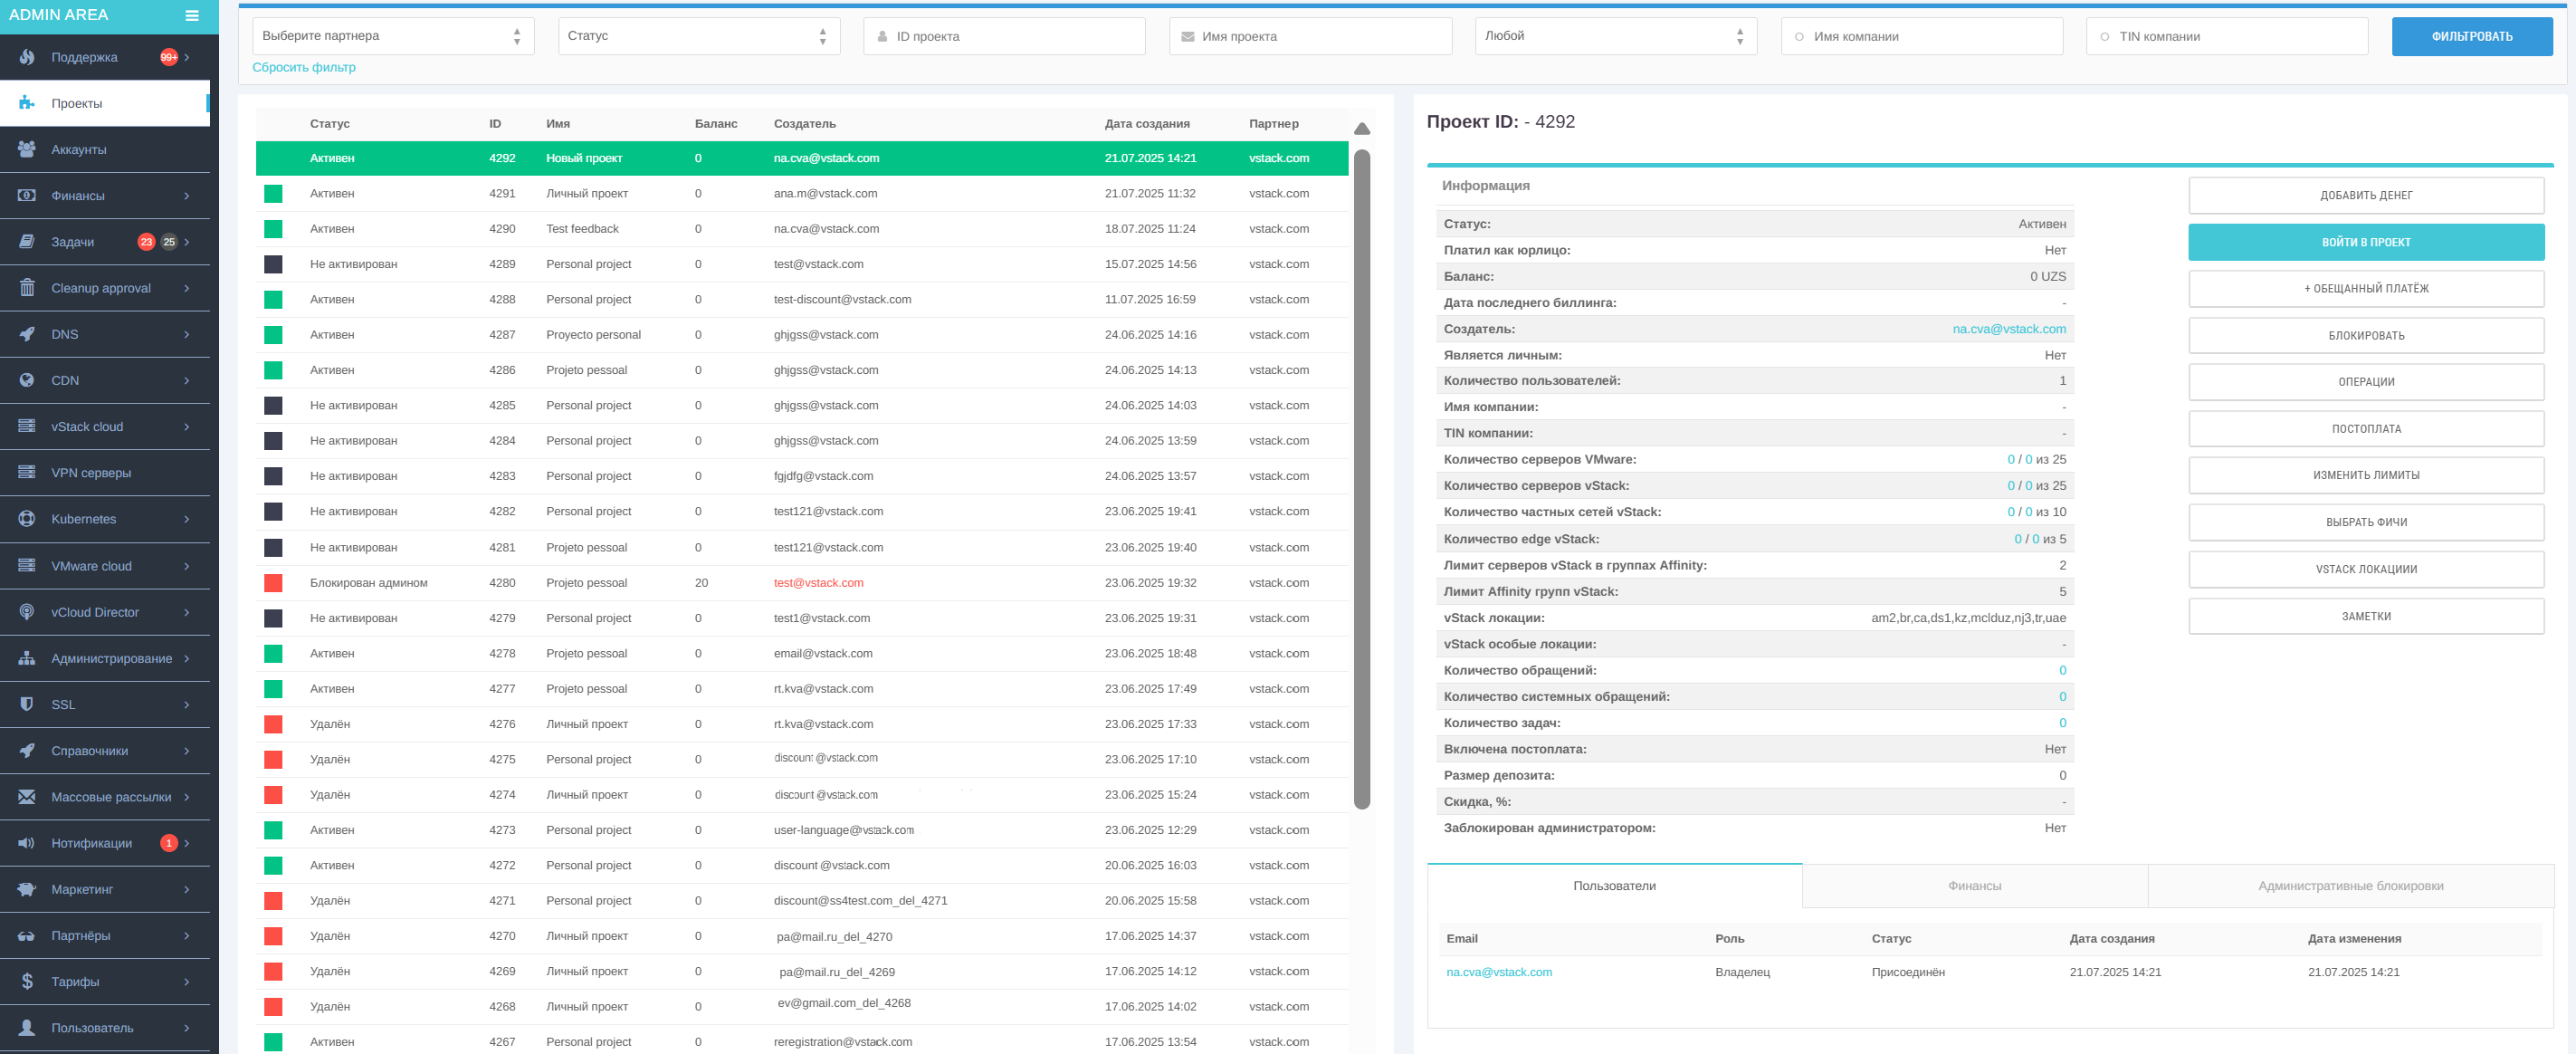Click the ЗАМЕТКИ button

tap(2366, 616)
